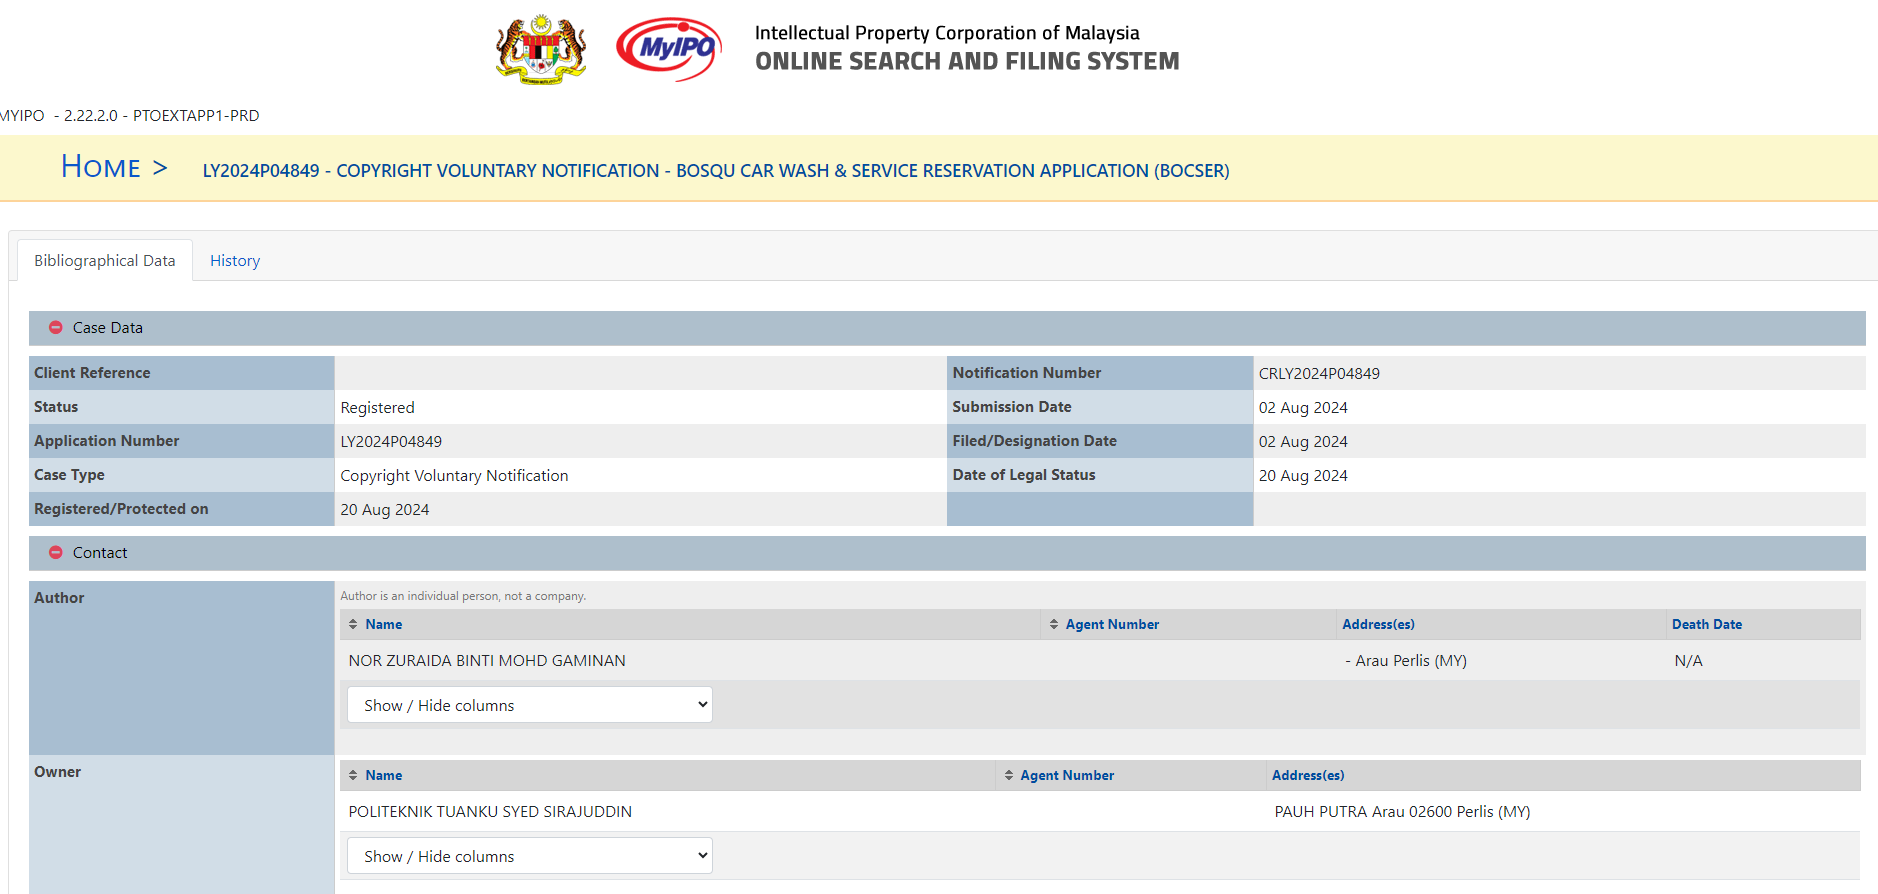
Task: Click author address Arau Perlis (MY)
Action: click(x=1406, y=661)
